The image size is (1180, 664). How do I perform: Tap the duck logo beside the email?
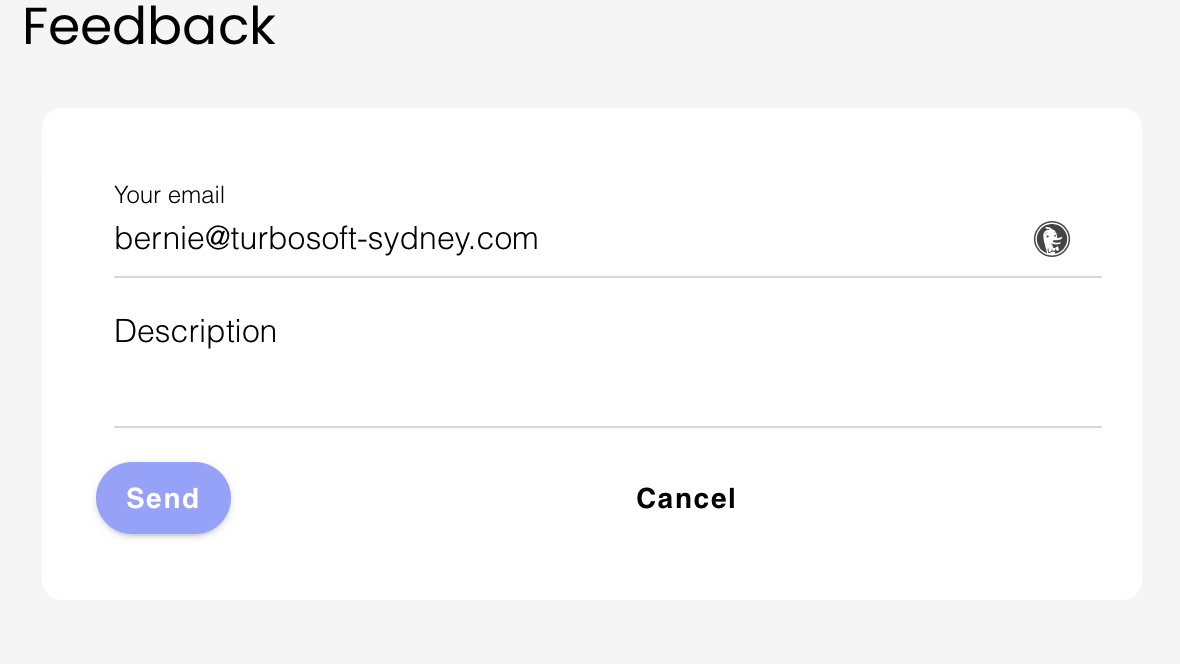(x=1051, y=240)
